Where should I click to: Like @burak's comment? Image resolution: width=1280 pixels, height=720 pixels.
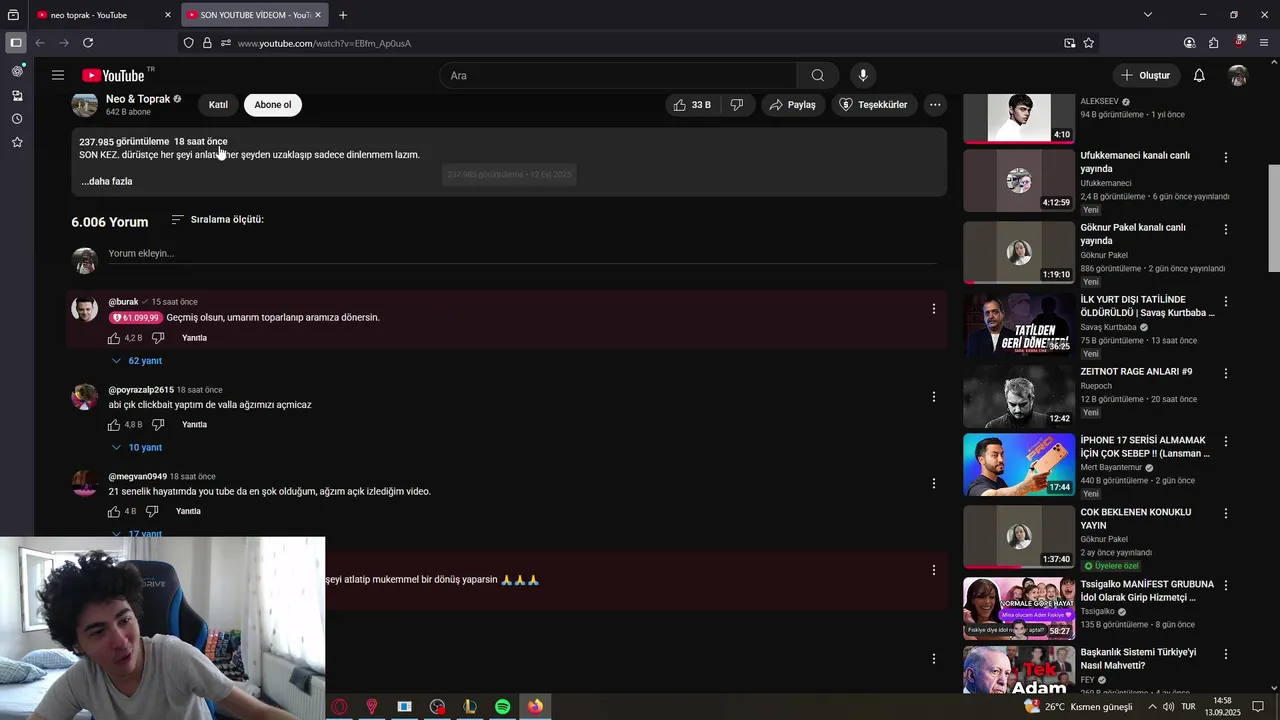(114, 338)
